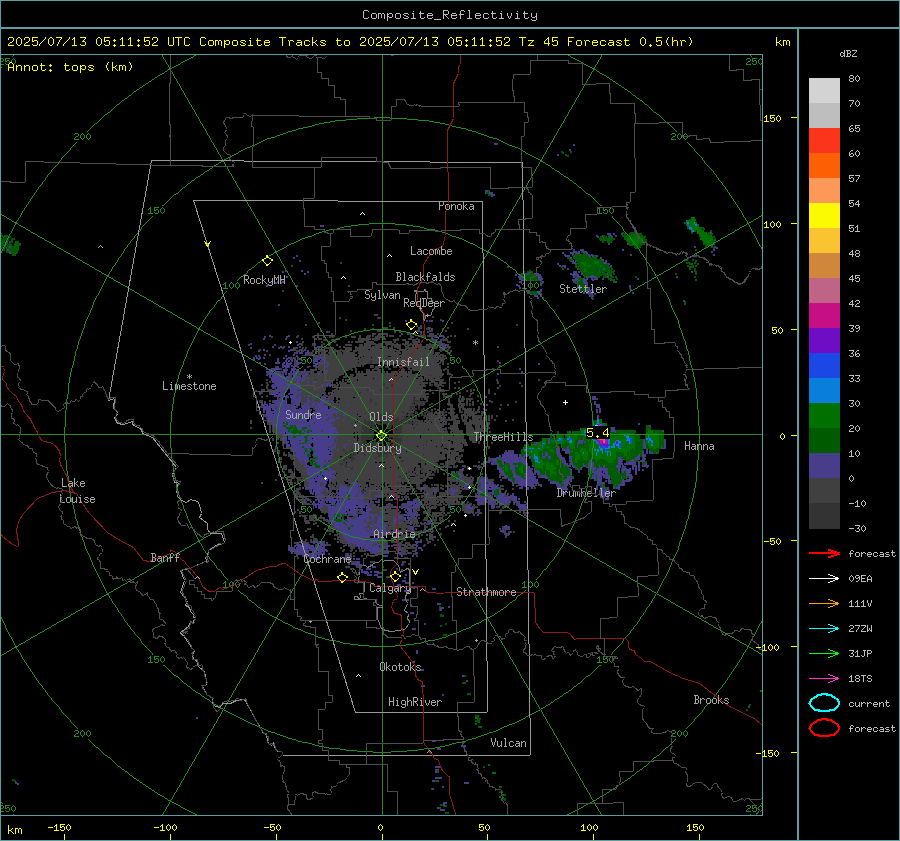Click the Vulcan label
The height and width of the screenshot is (841, 900).
pos(508,743)
